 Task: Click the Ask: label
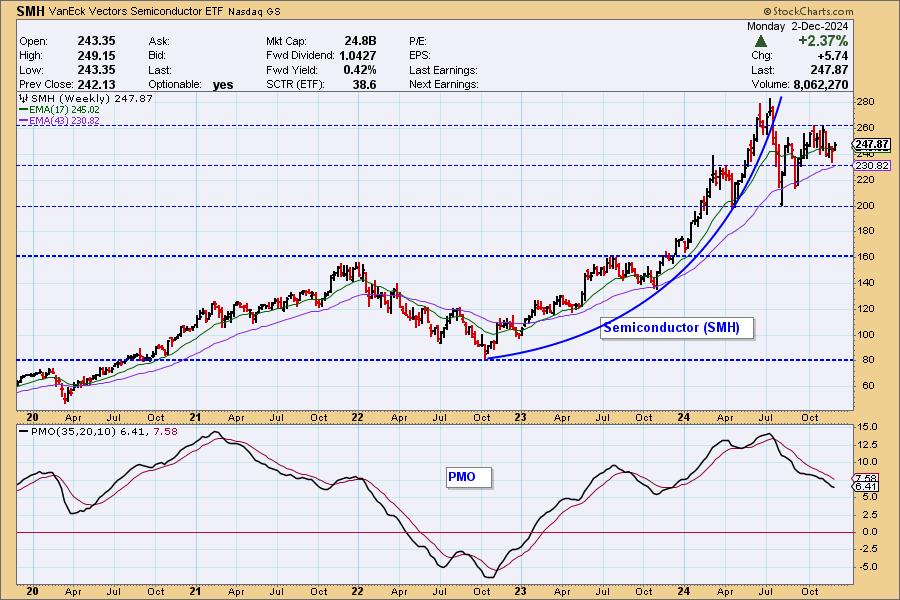coord(158,41)
